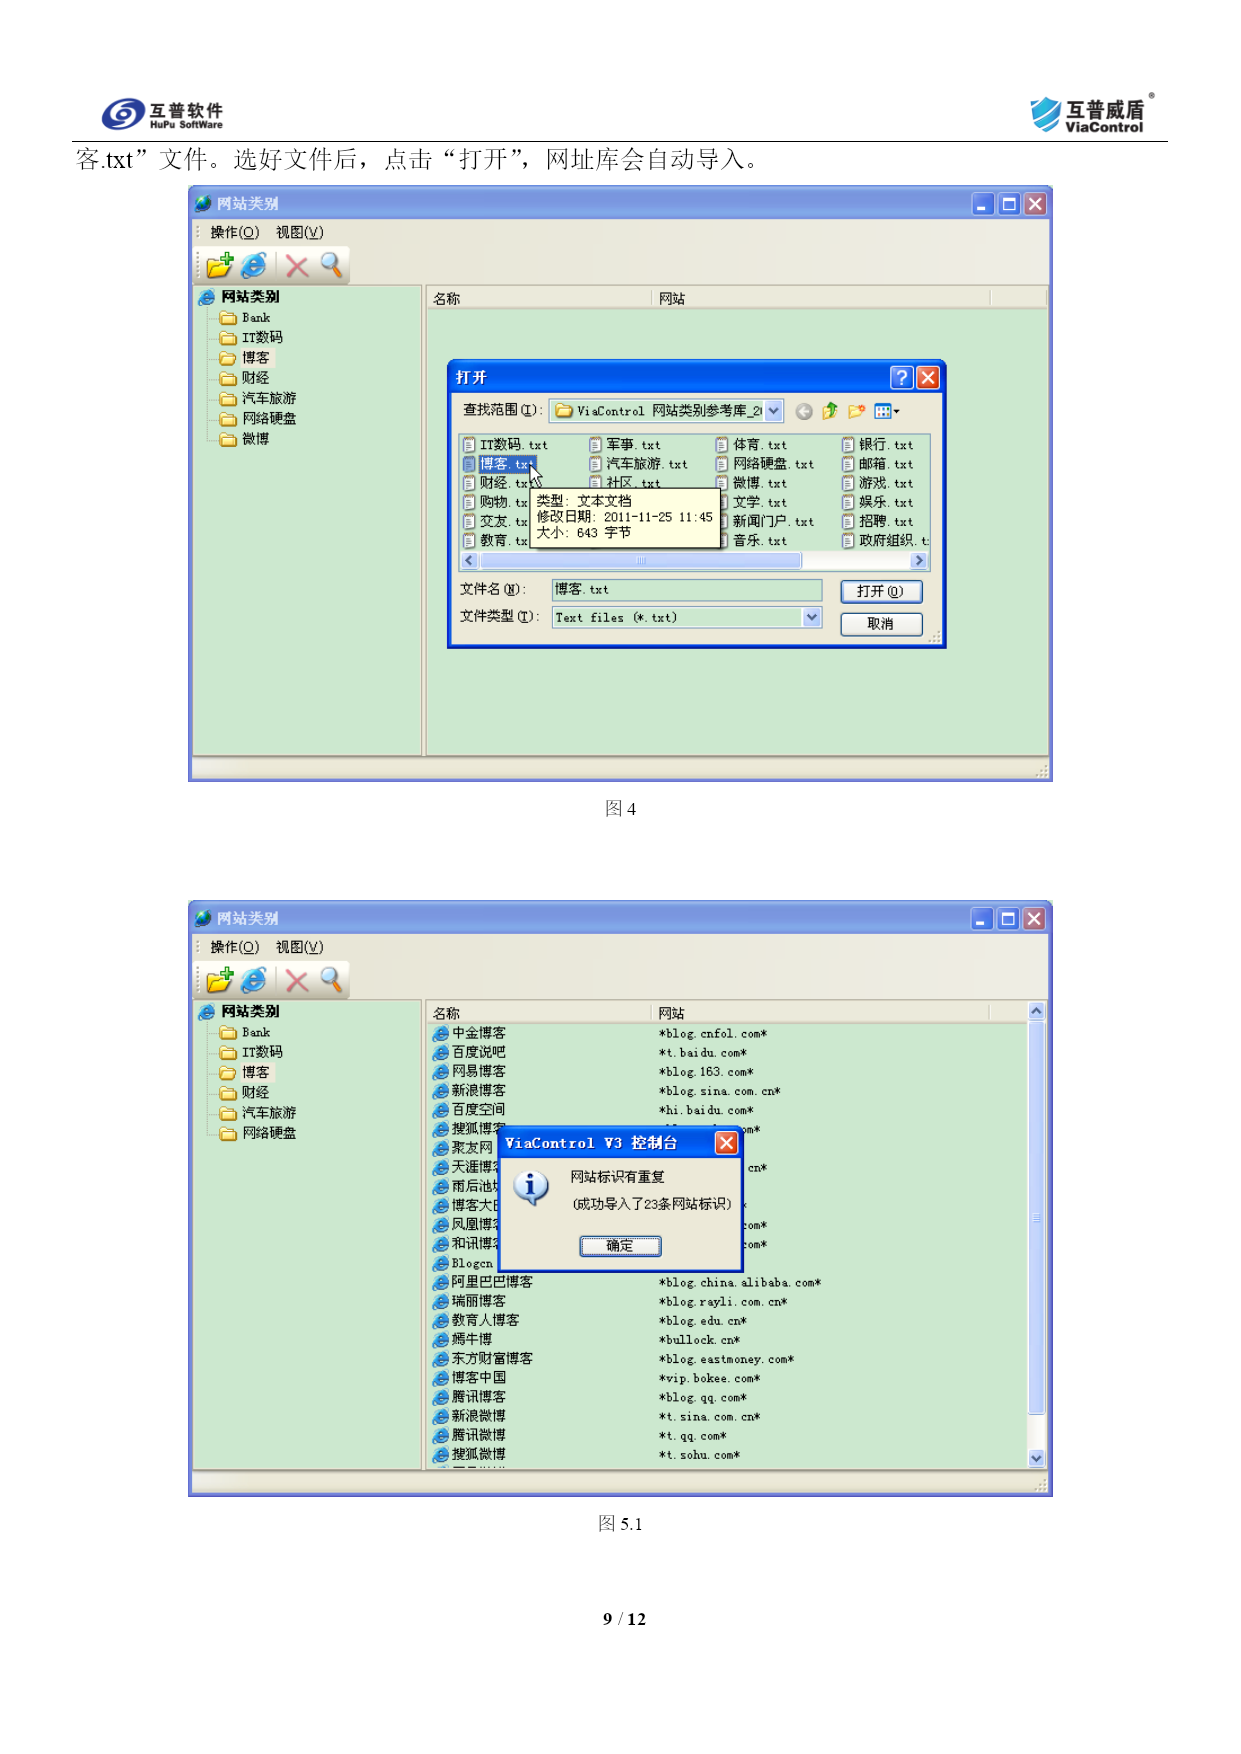
Task: Click the red delete X icon in upper window toolbar
Action: [297, 266]
